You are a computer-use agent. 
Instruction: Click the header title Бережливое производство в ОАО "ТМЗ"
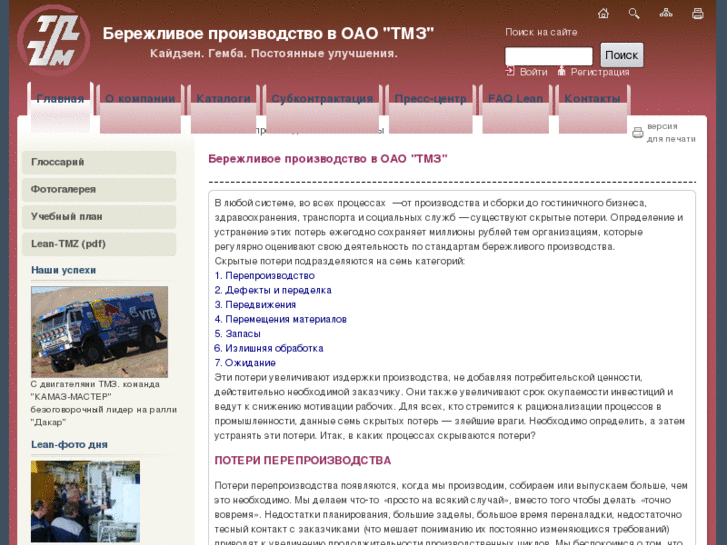[x=268, y=33]
